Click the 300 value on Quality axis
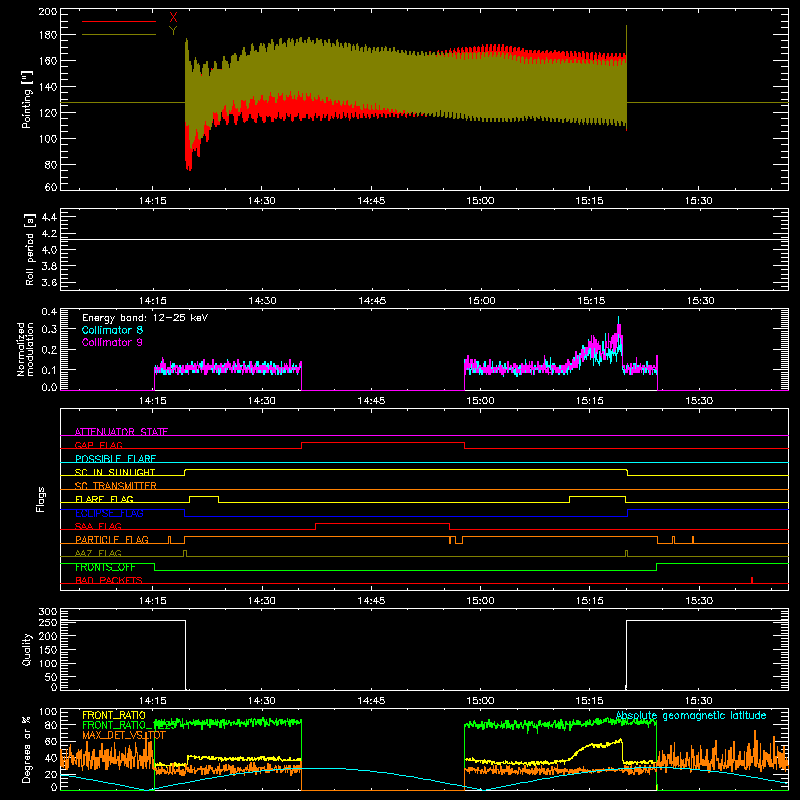This screenshot has height=800, width=800. coord(48,612)
